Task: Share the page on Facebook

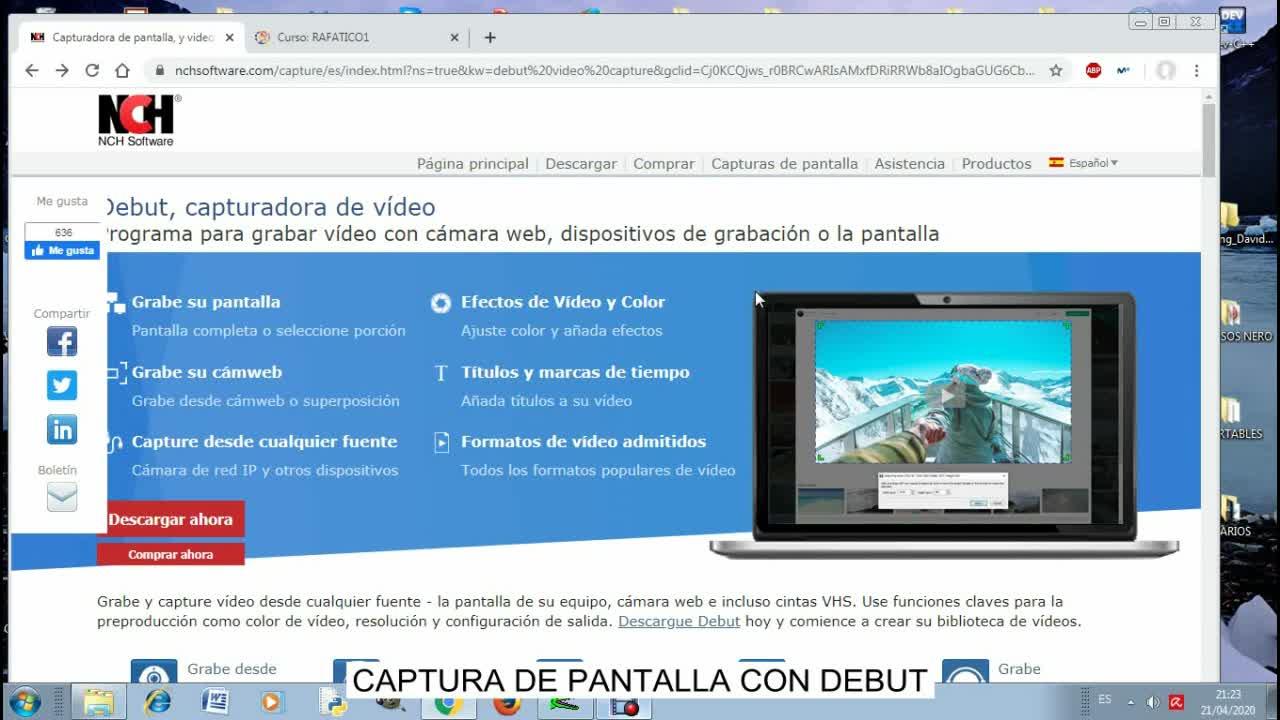Action: [62, 342]
